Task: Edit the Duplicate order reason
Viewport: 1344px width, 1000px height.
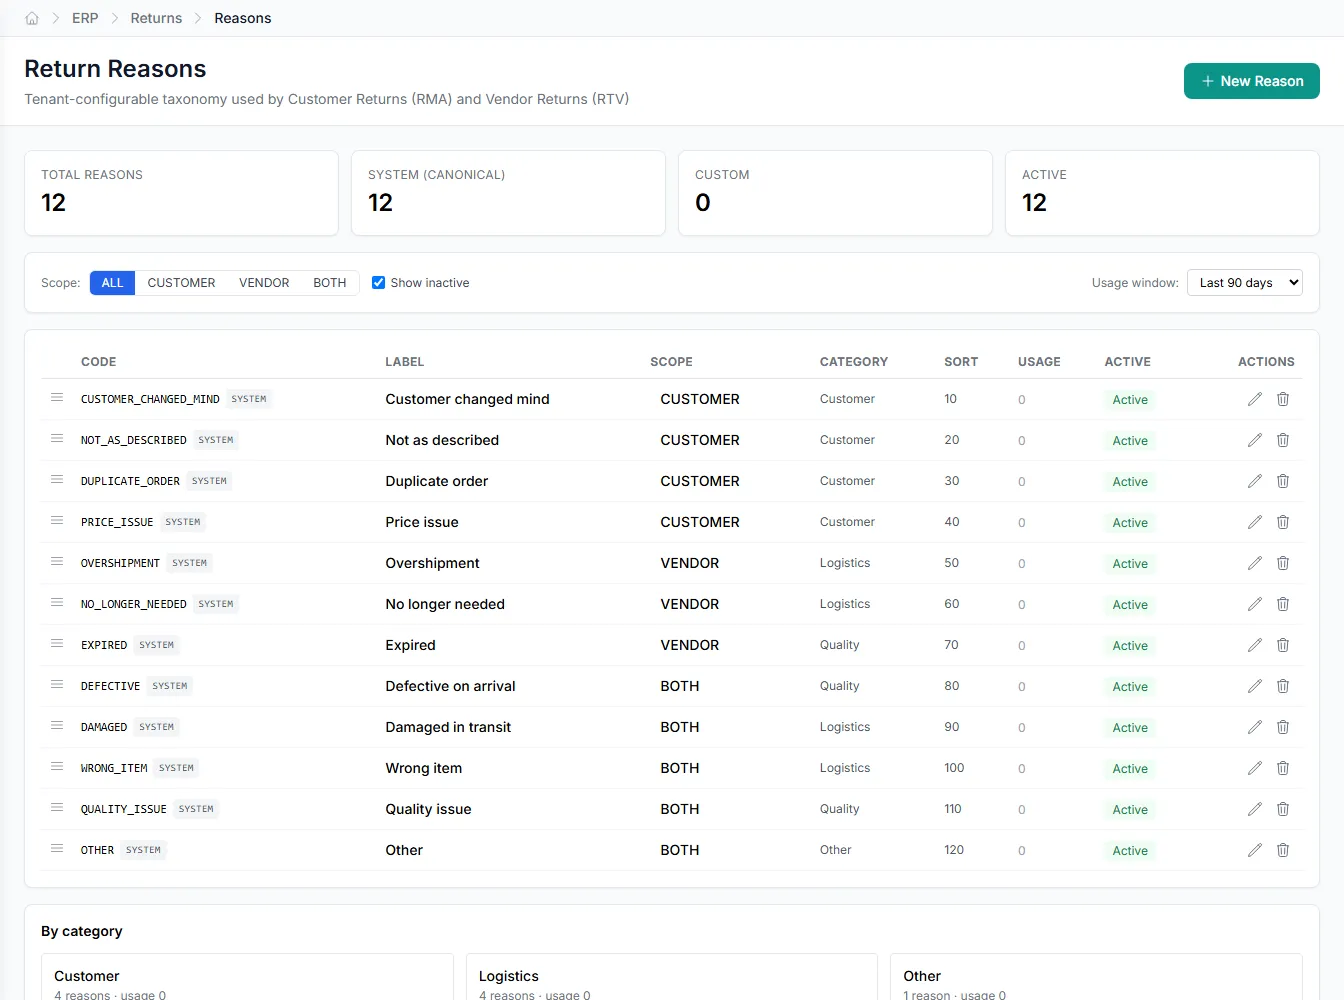Action: coord(1255,481)
